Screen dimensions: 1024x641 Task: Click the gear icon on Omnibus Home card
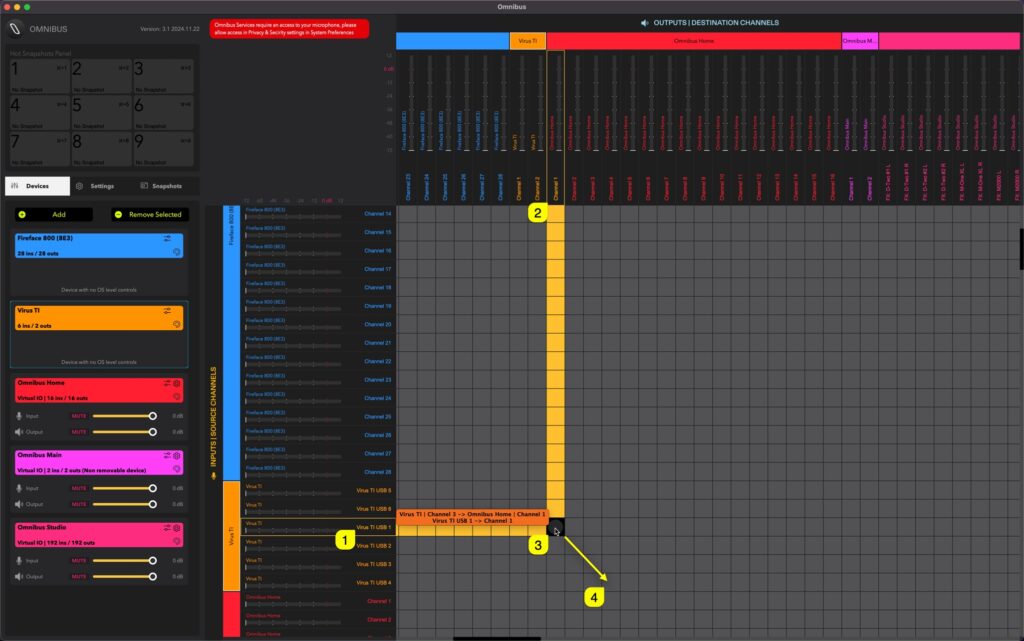pyautogui.click(x=176, y=382)
